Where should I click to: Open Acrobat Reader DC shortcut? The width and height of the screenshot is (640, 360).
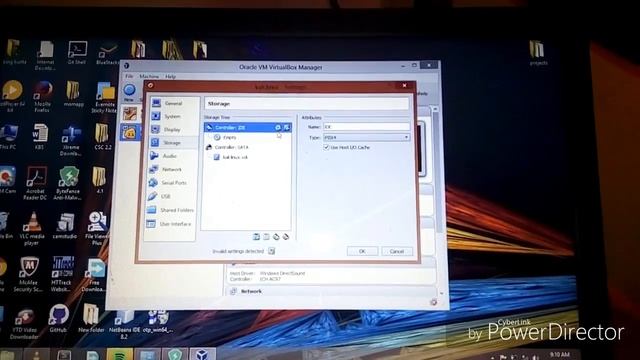tap(36, 183)
